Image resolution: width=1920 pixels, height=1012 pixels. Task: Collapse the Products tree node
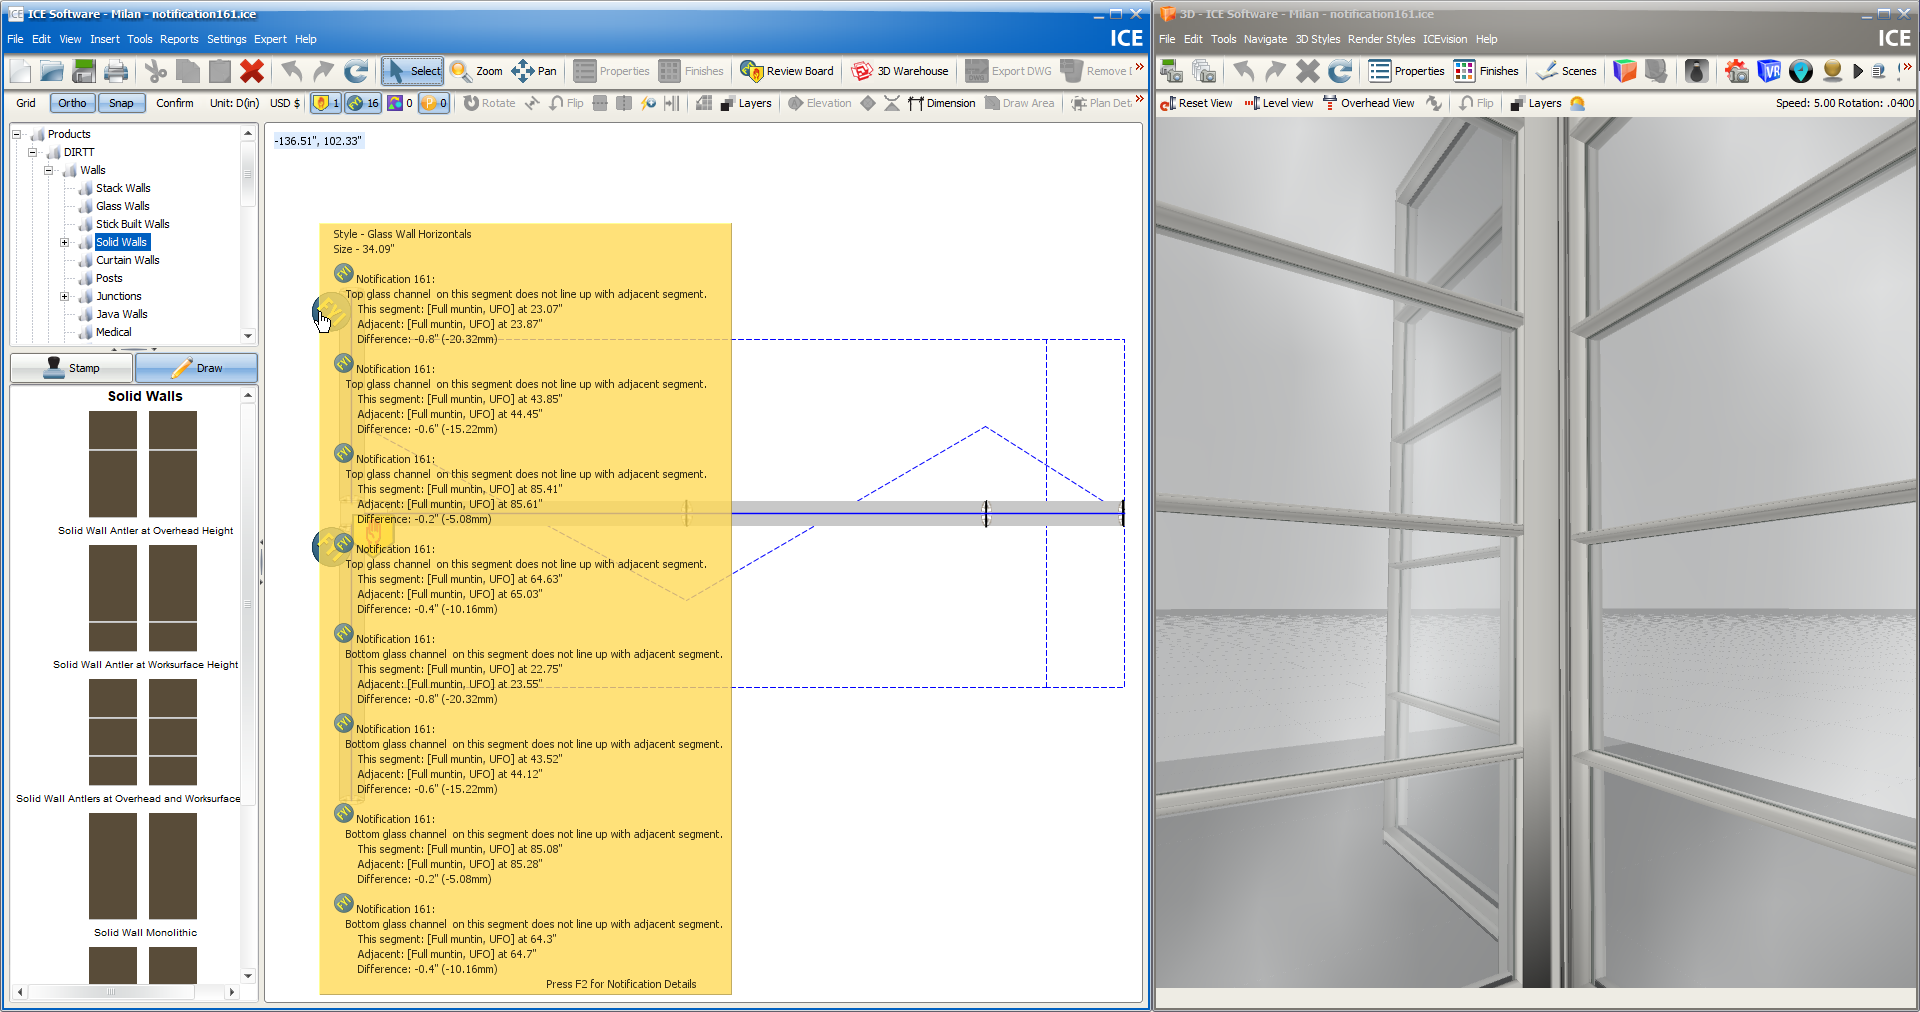point(17,134)
